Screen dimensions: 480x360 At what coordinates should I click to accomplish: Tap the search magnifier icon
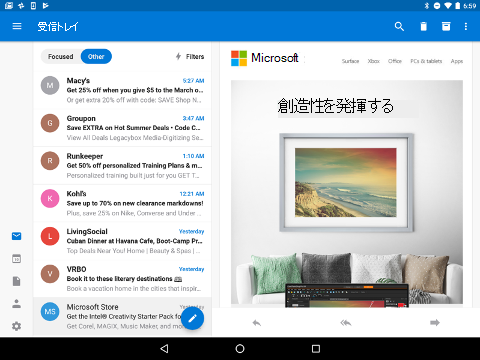pyautogui.click(x=399, y=26)
